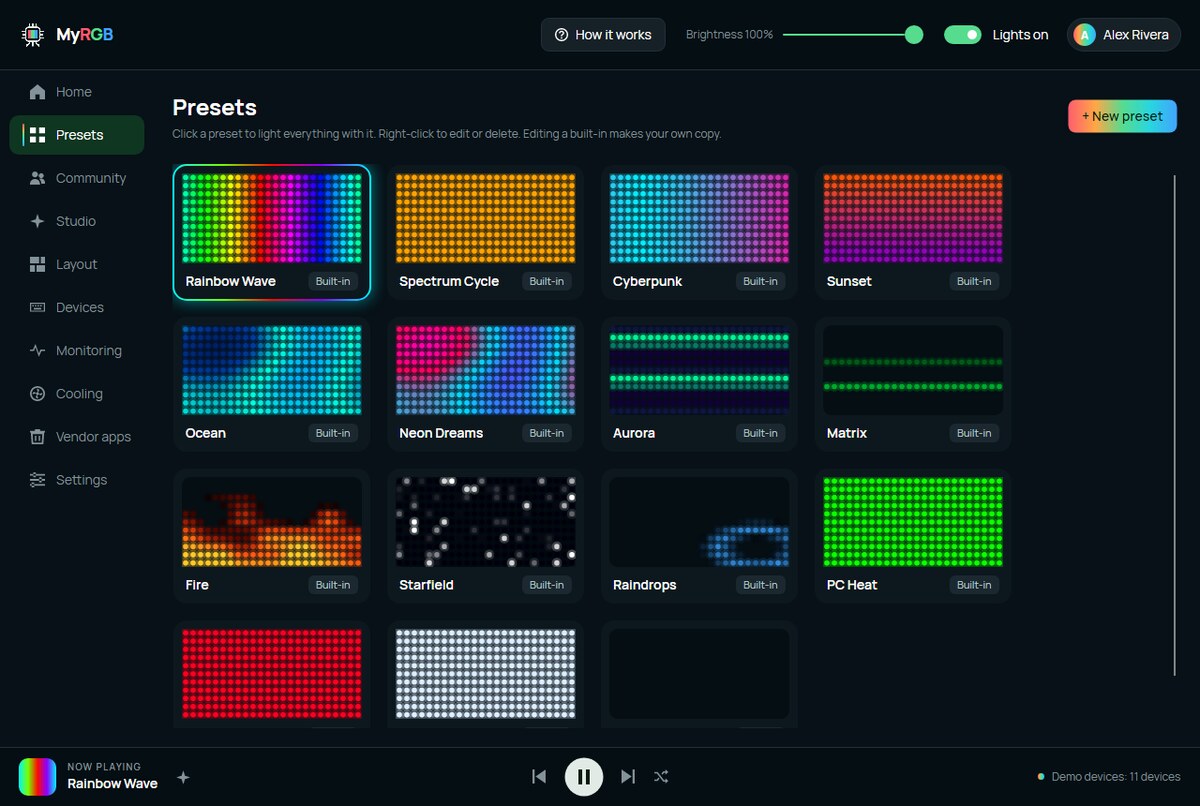Skip to the next preset
The height and width of the screenshot is (806, 1200).
[x=628, y=776]
